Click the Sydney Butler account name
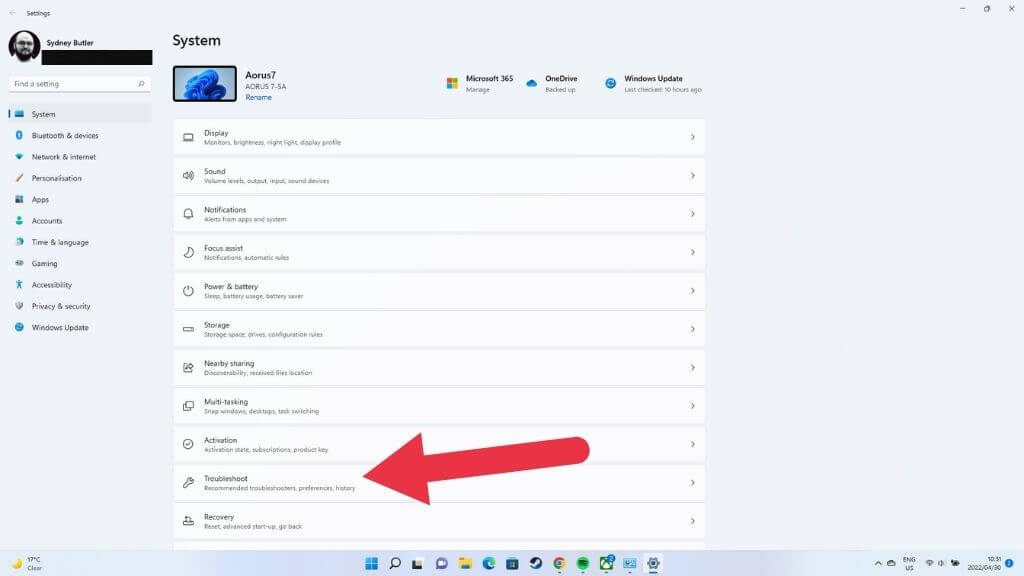 [70, 43]
